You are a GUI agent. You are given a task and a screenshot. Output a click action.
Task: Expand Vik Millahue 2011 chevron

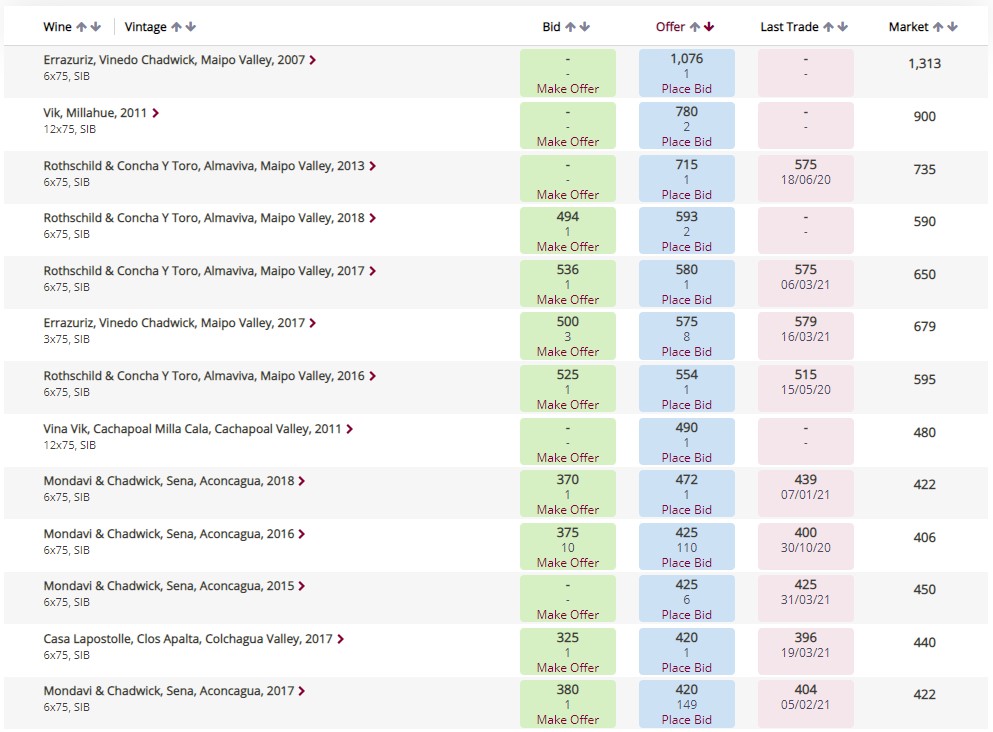point(155,113)
